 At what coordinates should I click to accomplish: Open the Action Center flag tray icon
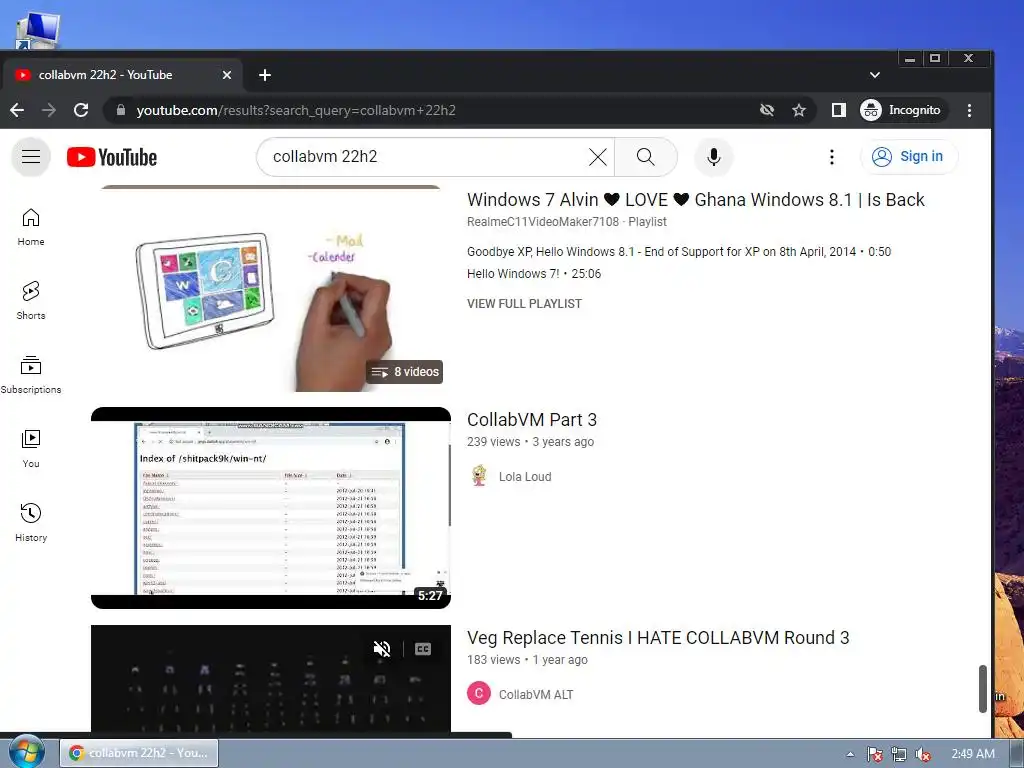(874, 754)
